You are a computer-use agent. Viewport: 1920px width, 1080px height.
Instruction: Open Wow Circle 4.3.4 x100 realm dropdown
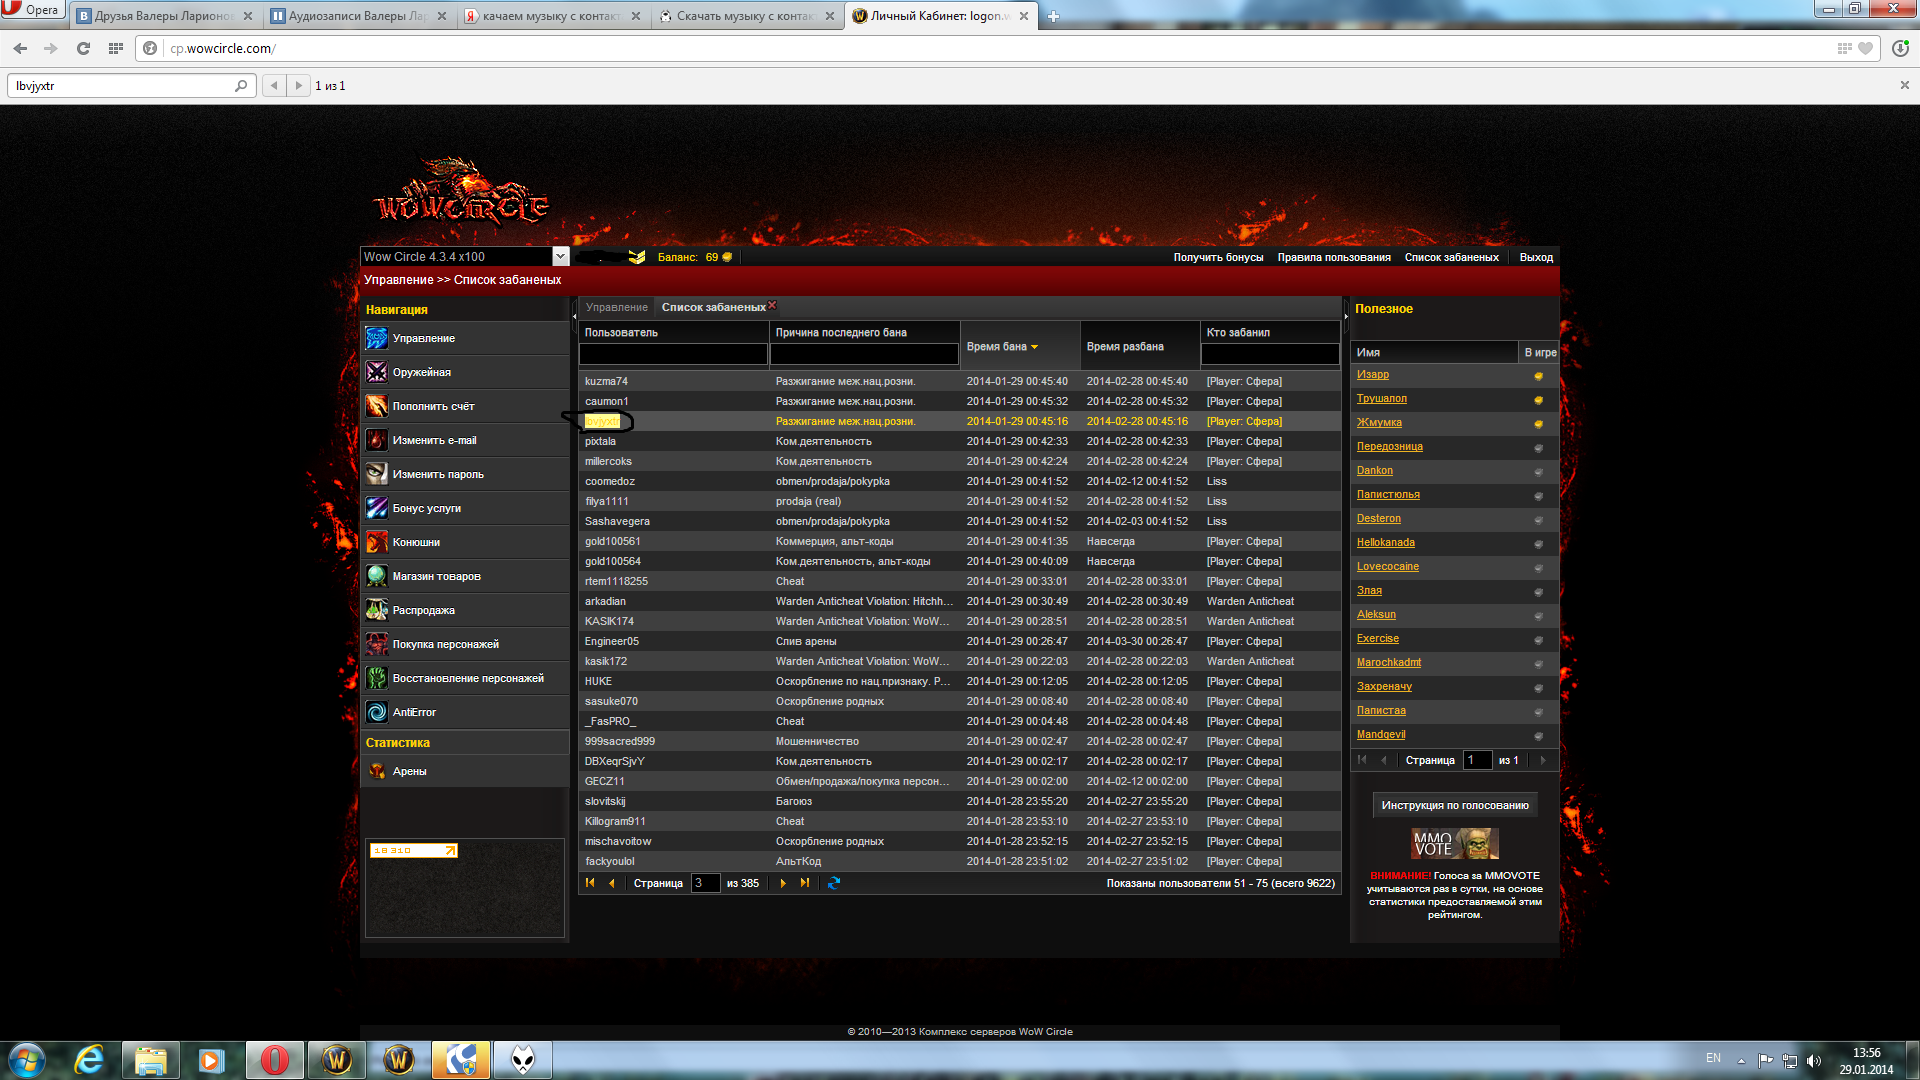(x=560, y=257)
